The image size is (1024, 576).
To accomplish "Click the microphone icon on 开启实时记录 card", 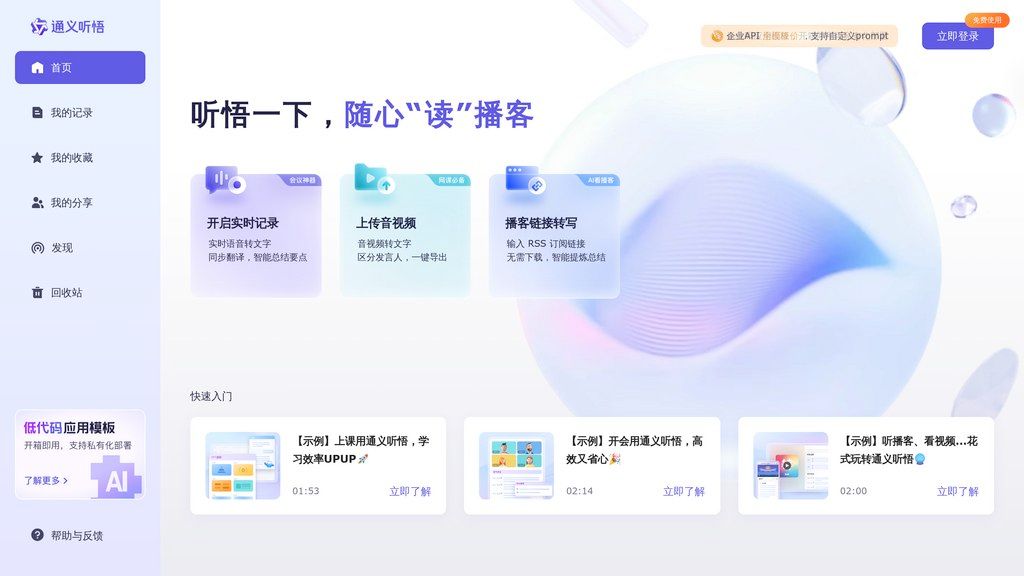I will coord(225,180).
